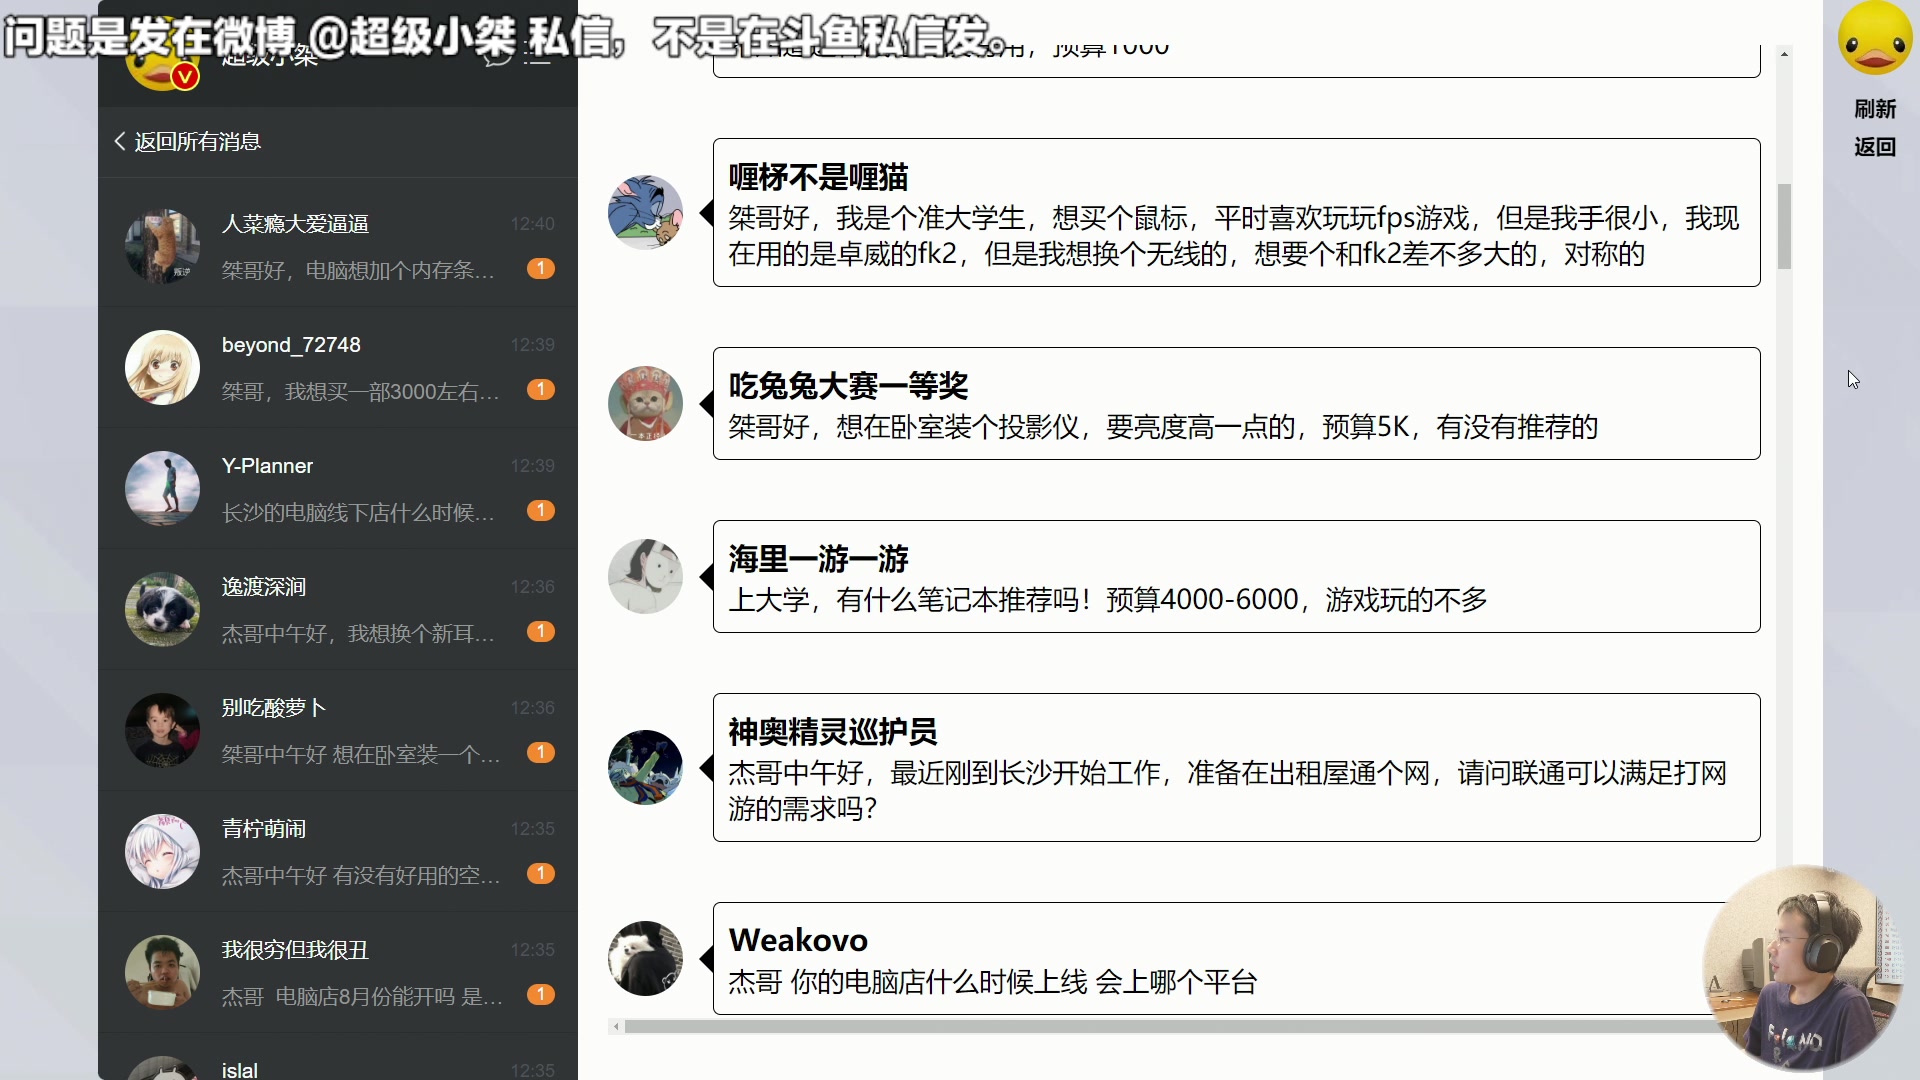Screen dimensions: 1920x1080
Task: Click anime avatar of beyond_72748
Action: point(162,367)
